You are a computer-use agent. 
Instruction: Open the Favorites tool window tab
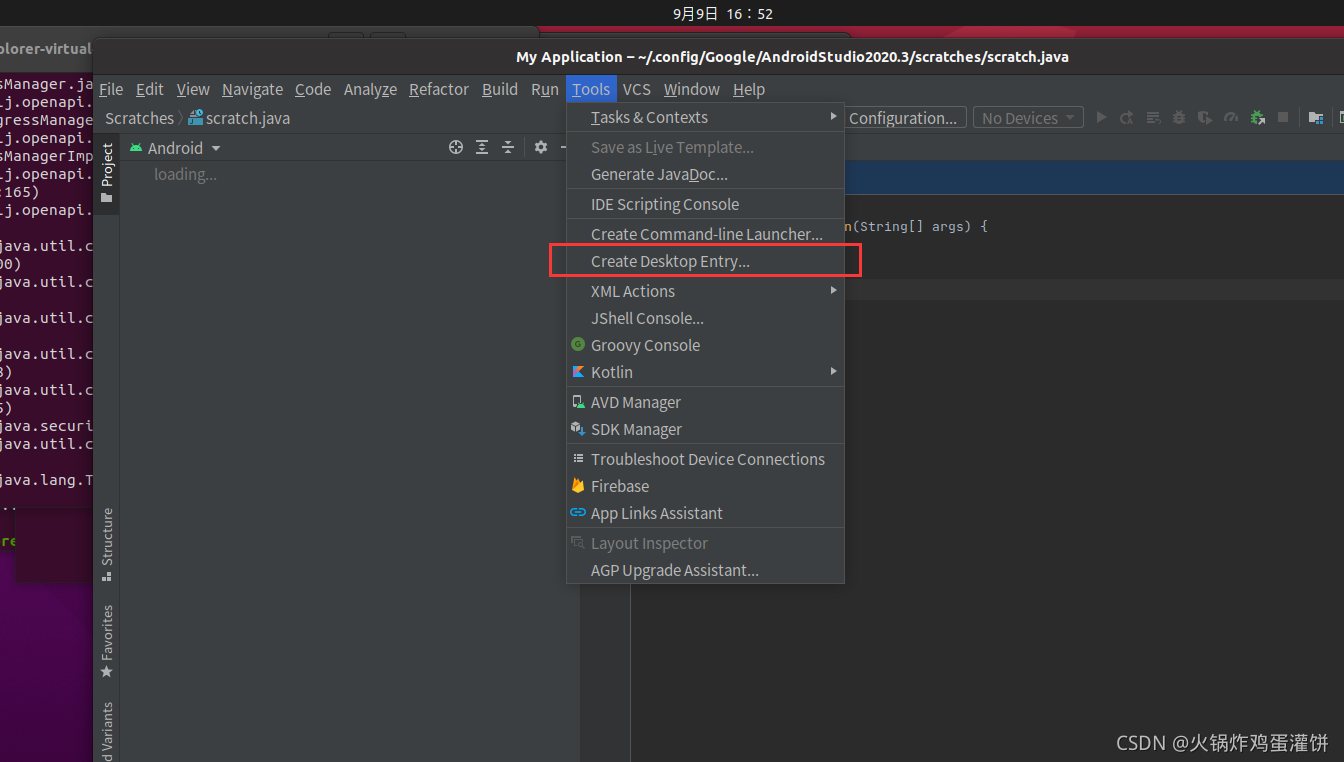tap(107, 641)
